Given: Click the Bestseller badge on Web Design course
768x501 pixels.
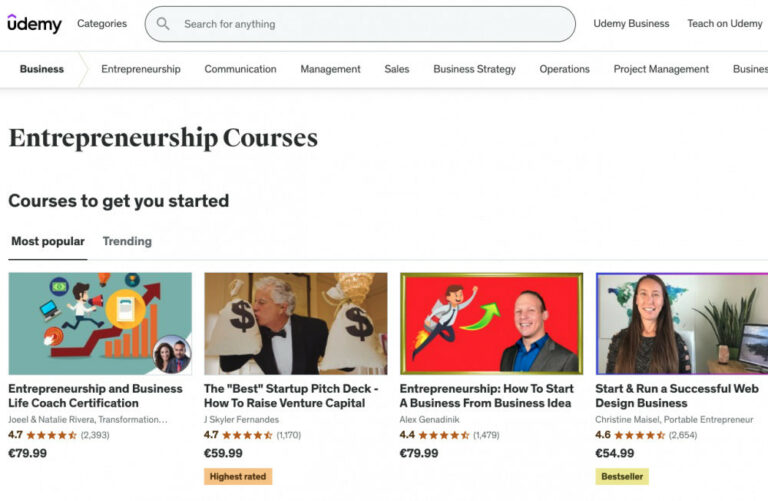Looking at the screenshot, I should (621, 477).
